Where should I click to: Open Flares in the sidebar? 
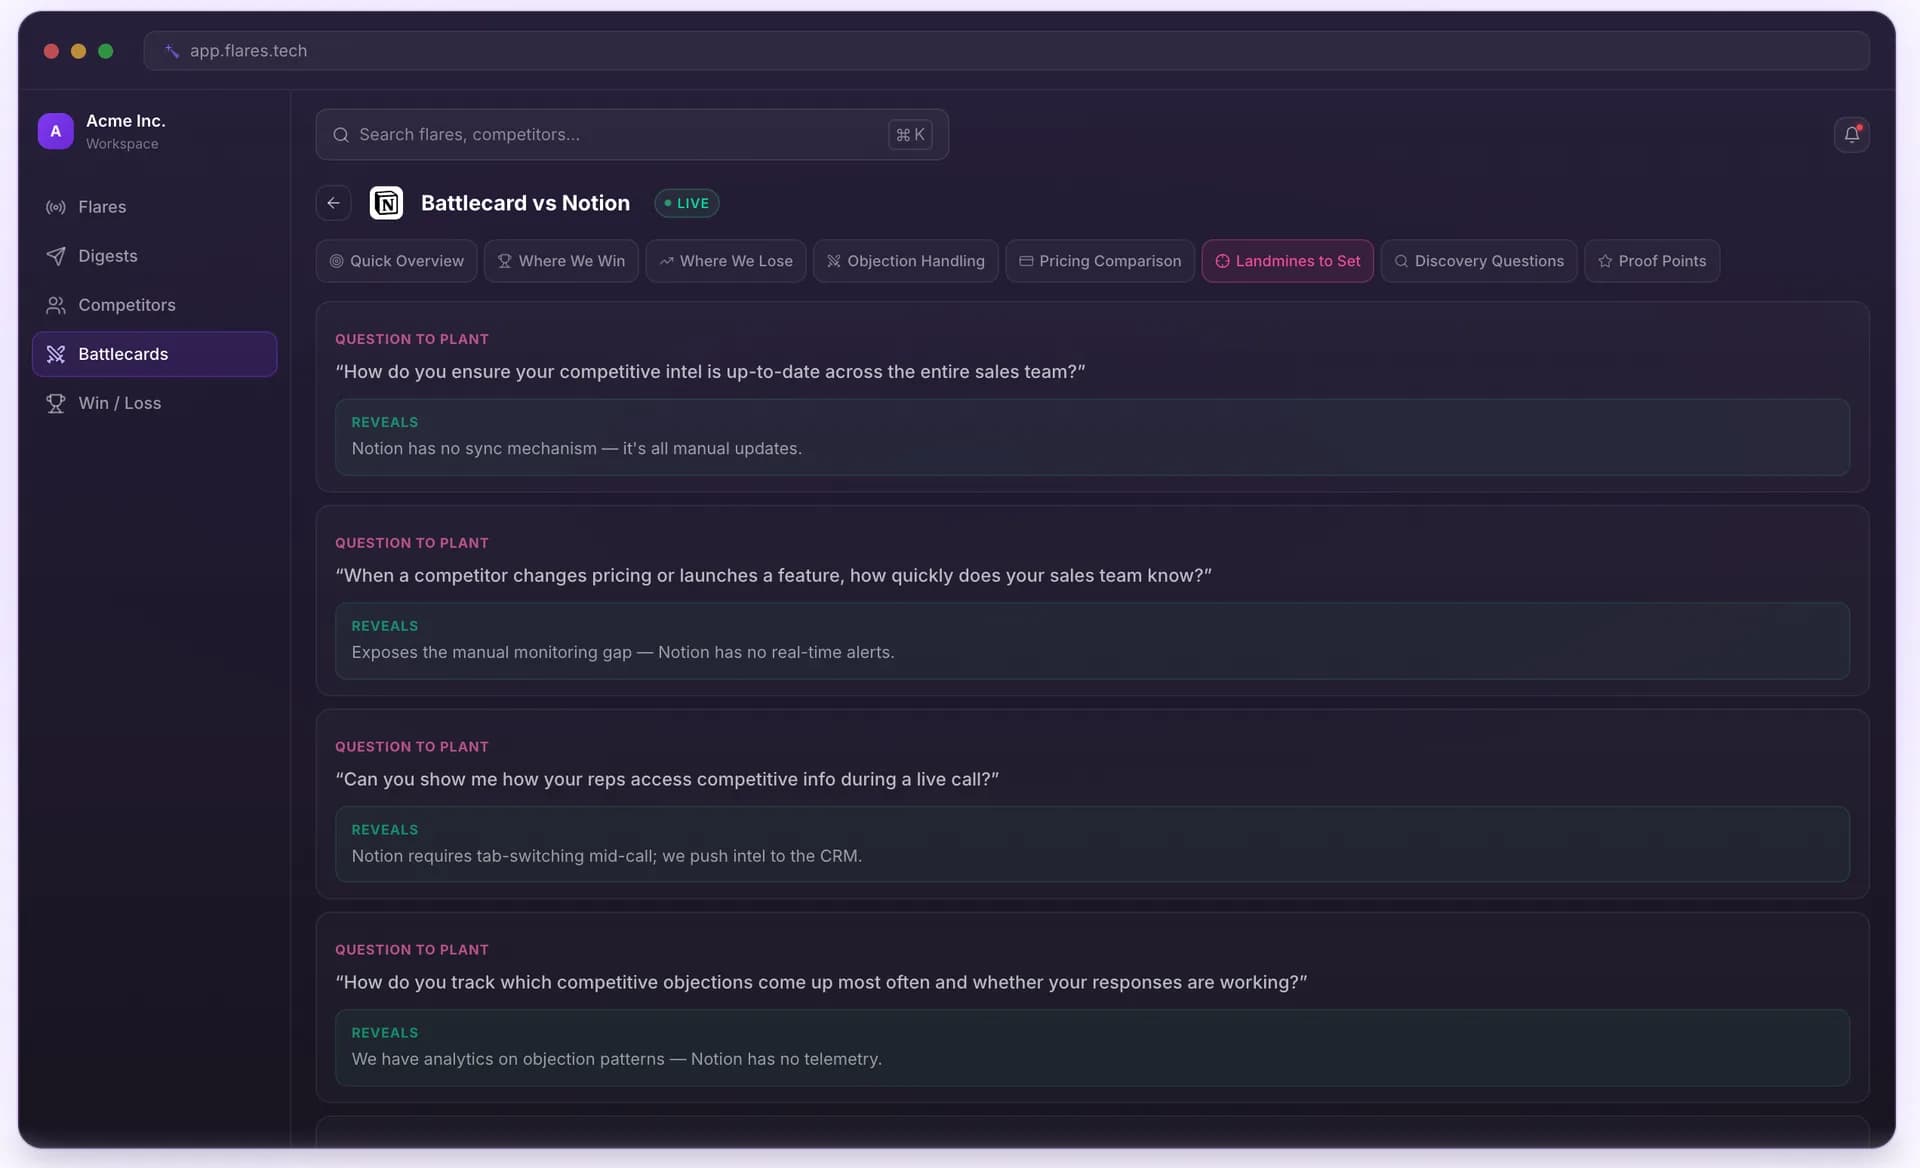[155, 207]
